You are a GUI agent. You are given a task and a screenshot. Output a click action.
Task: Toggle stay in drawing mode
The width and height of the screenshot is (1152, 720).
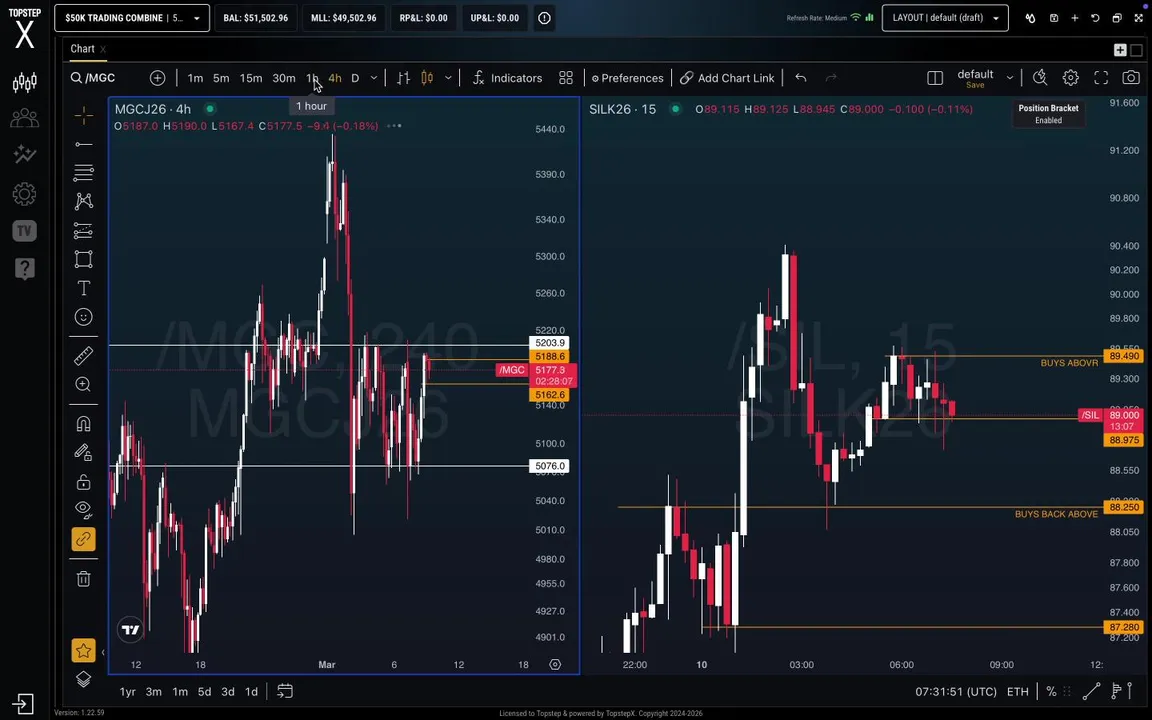click(x=84, y=453)
